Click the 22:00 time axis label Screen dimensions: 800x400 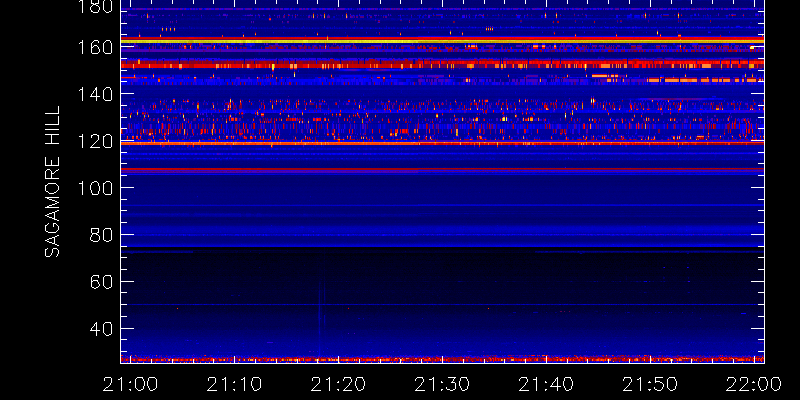coord(754,384)
